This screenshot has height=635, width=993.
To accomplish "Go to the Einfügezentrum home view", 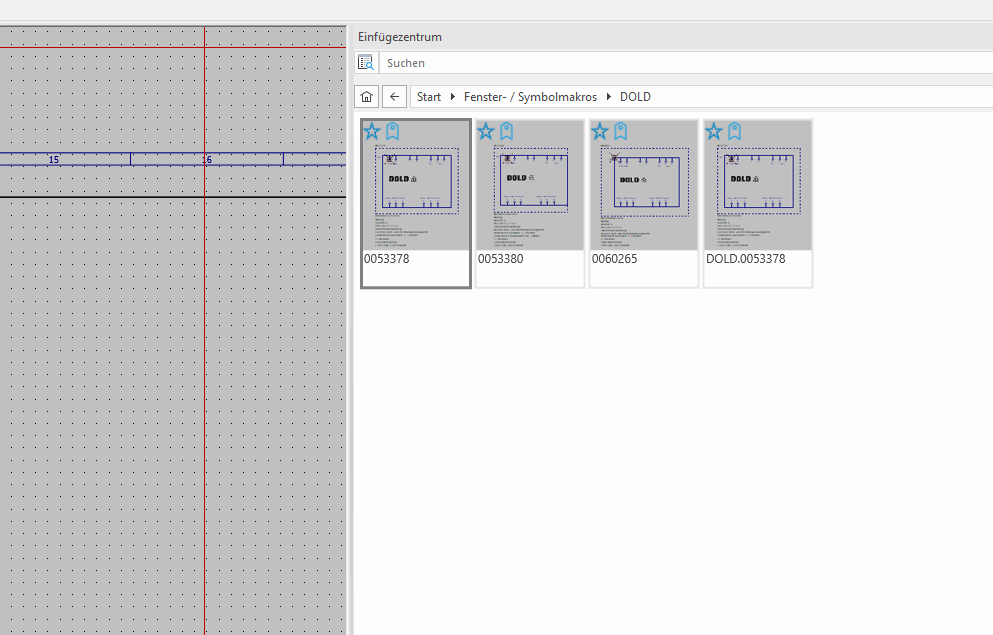I will click(367, 97).
